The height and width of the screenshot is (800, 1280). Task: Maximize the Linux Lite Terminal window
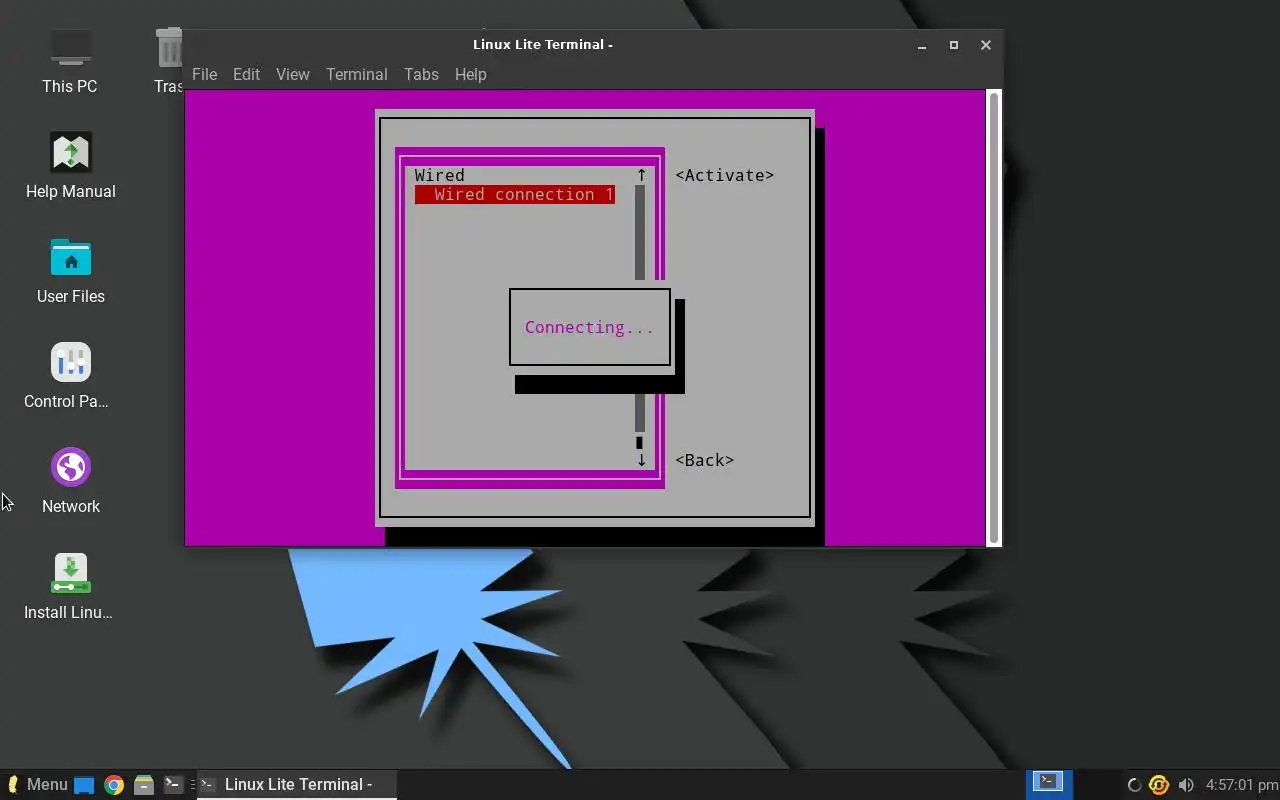click(x=954, y=45)
